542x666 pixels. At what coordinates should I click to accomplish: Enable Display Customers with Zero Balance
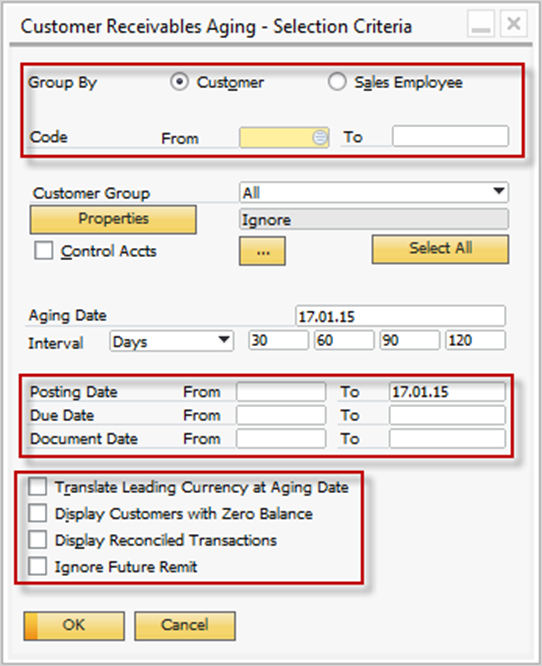(x=38, y=513)
